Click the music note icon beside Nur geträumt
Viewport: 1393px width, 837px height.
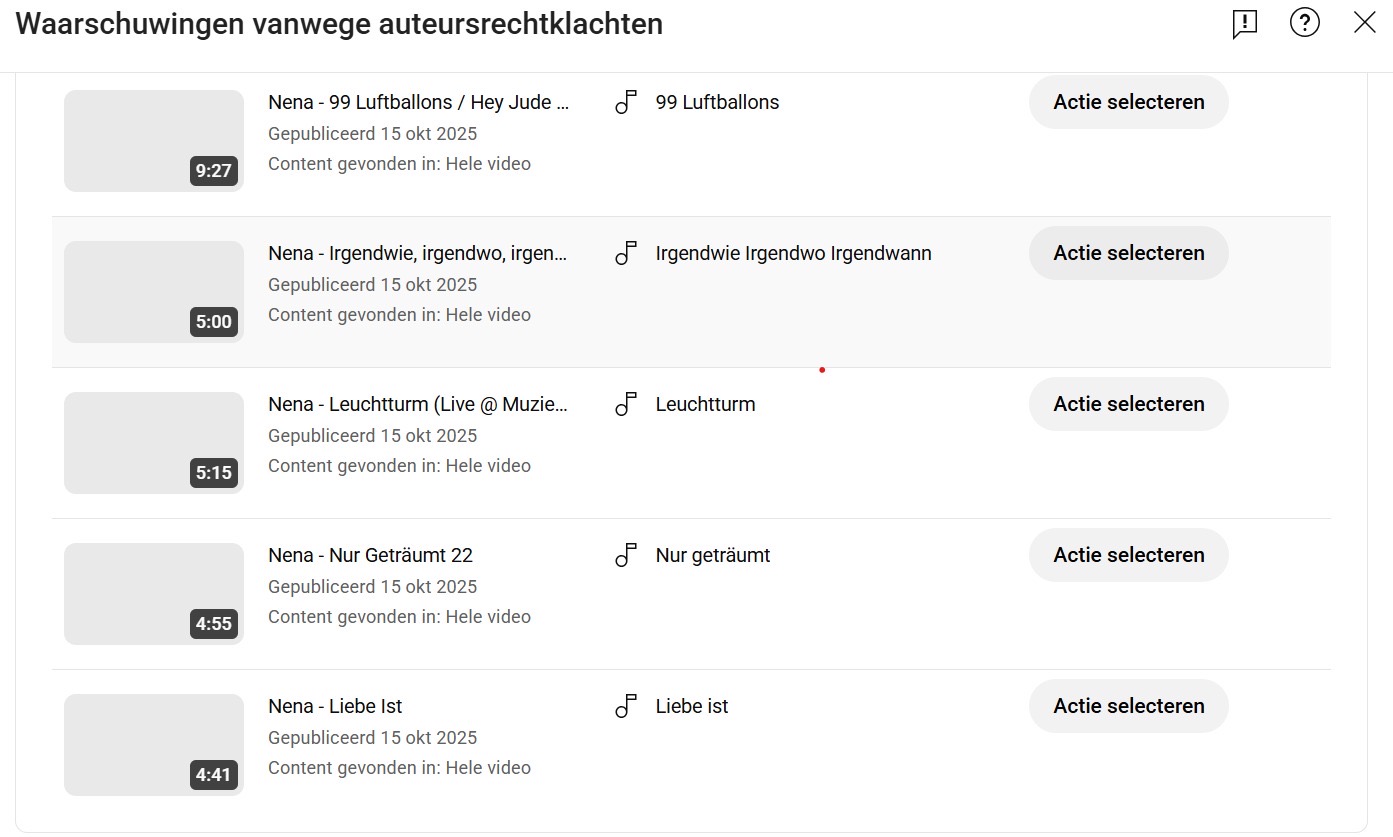(626, 555)
